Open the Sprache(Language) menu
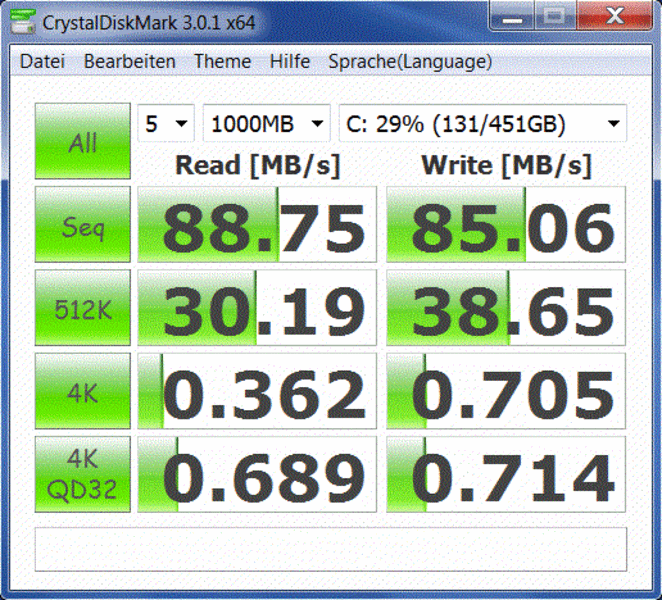The image size is (662, 600). [x=410, y=62]
